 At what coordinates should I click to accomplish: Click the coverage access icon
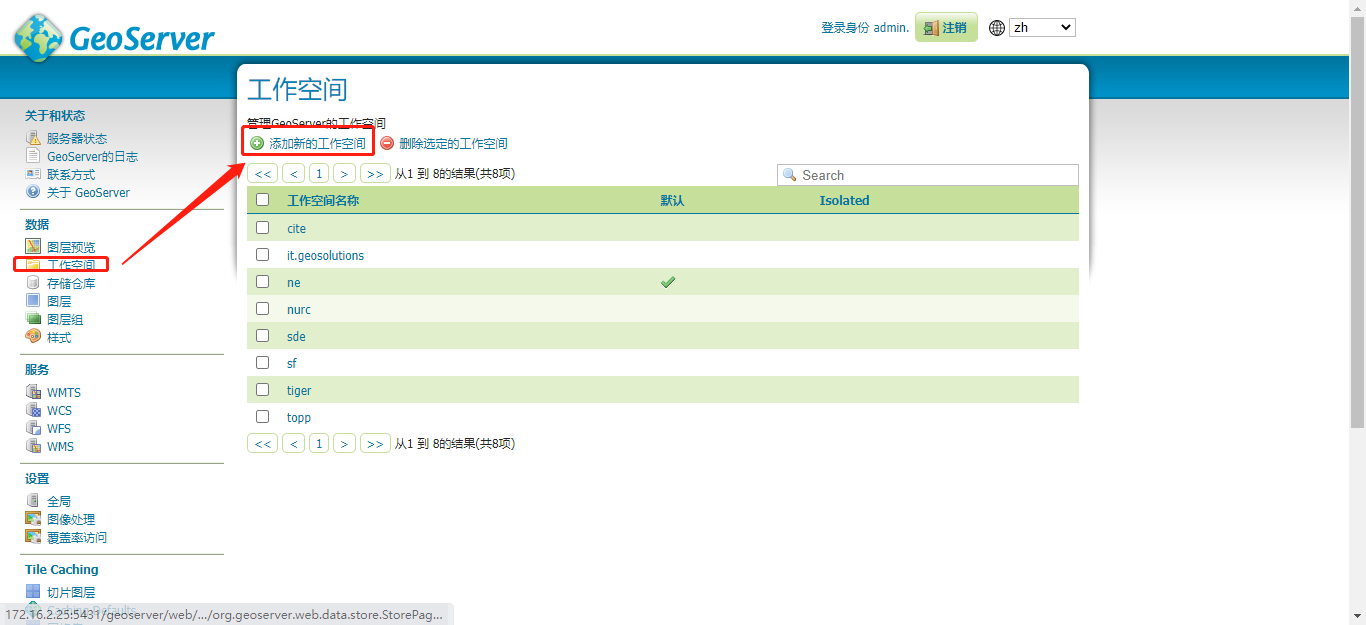click(x=33, y=537)
